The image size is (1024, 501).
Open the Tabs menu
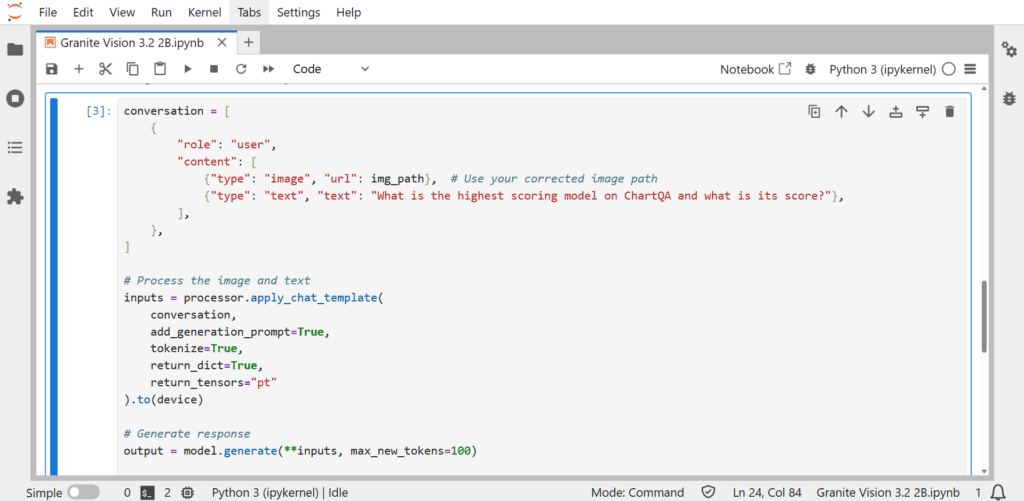pyautogui.click(x=249, y=12)
